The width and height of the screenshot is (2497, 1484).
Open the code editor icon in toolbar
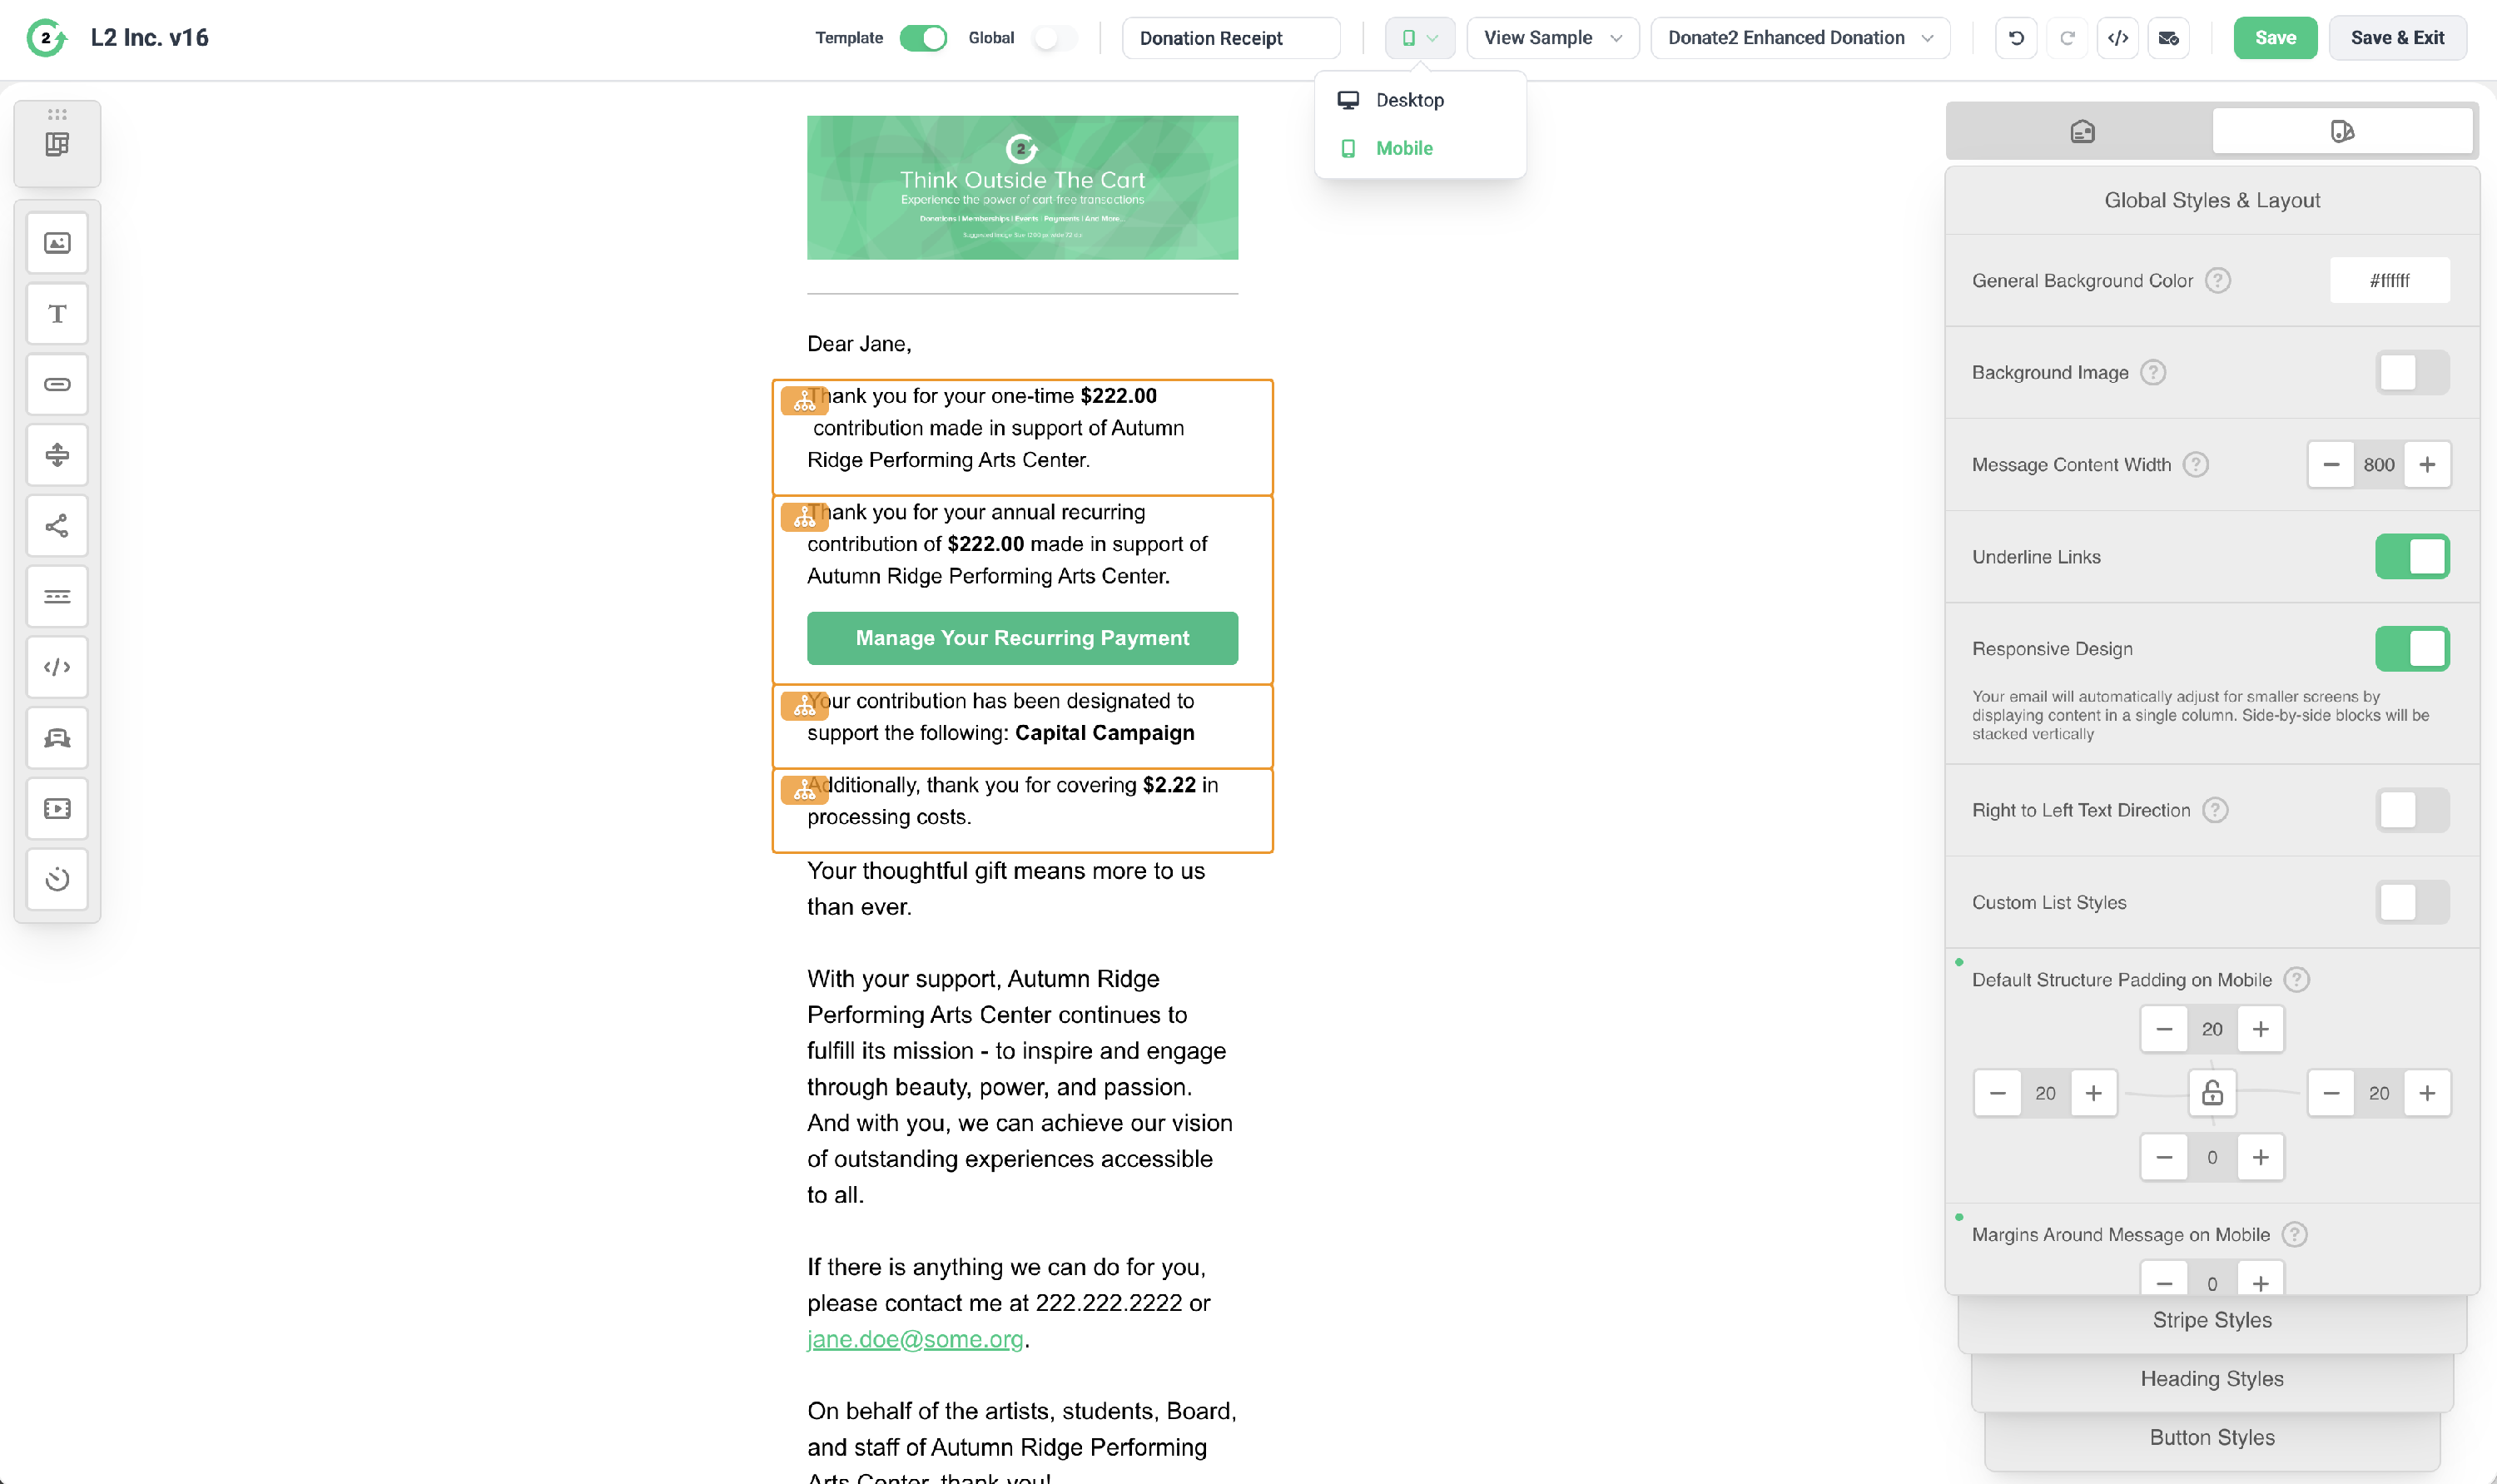pos(2117,38)
